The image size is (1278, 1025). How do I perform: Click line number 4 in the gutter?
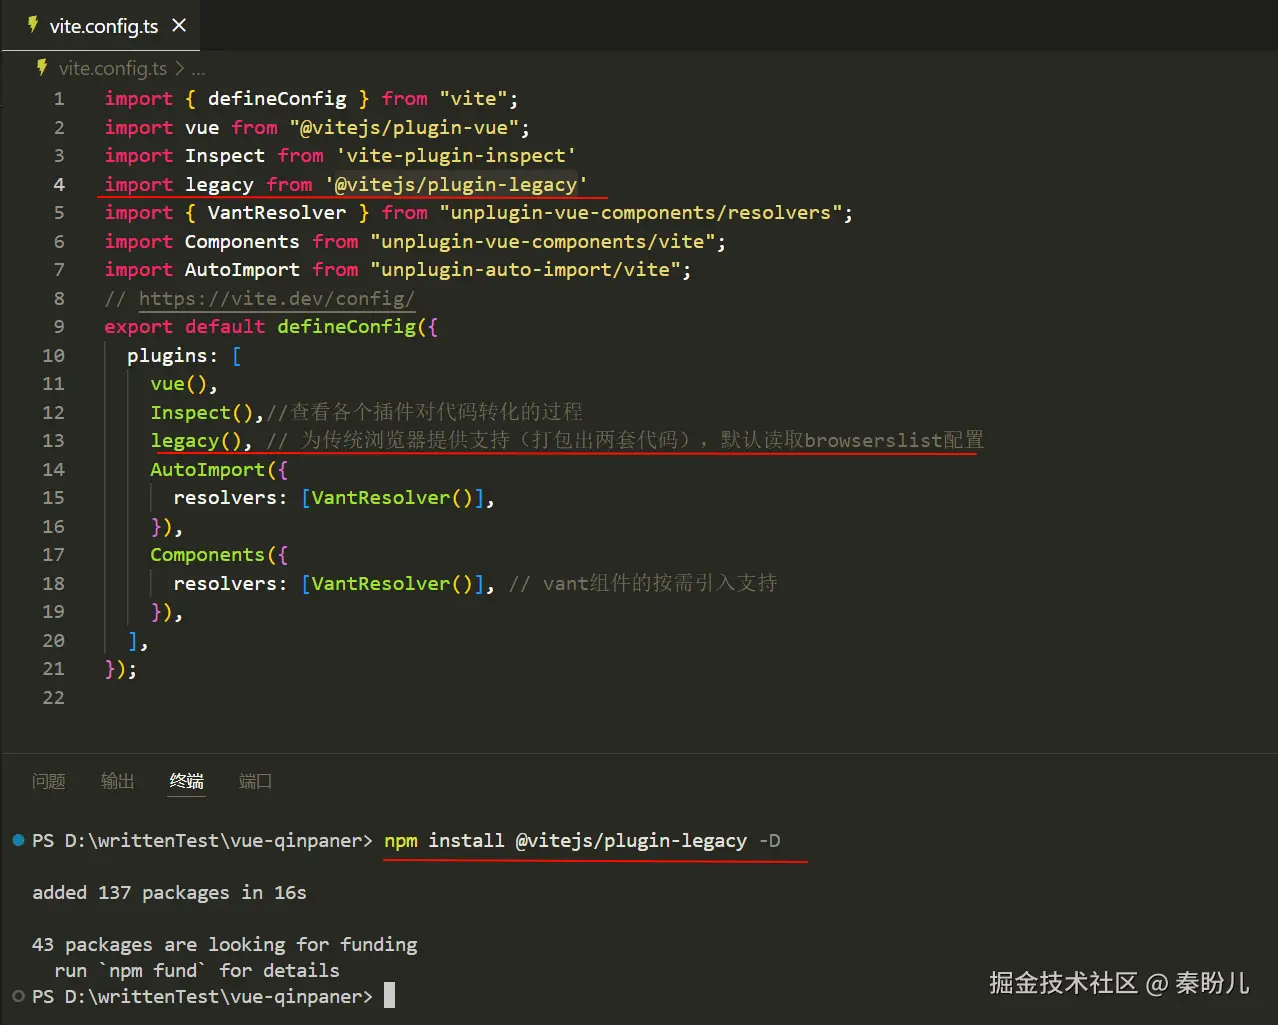[59, 184]
